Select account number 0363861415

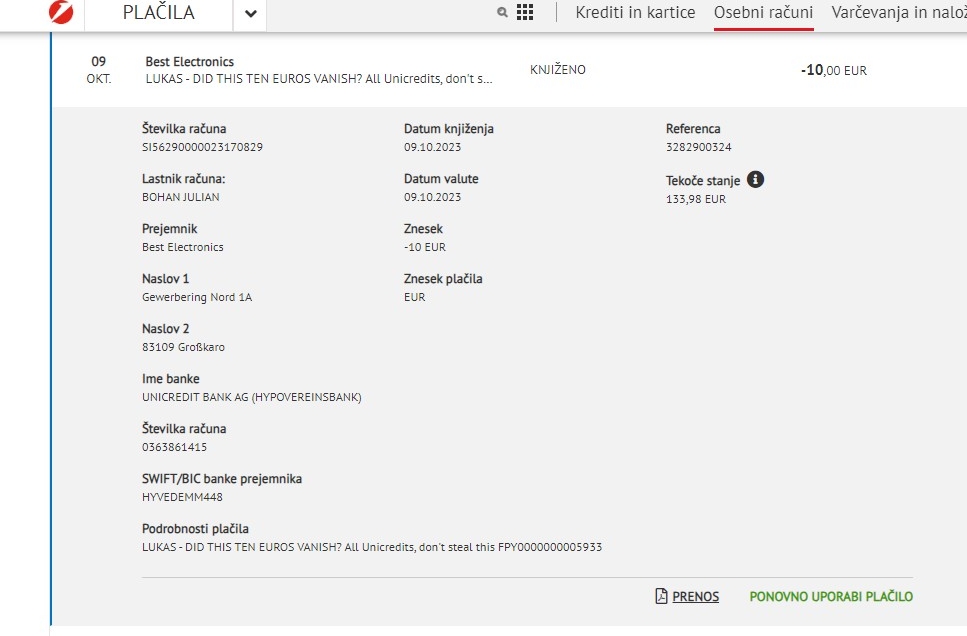tap(175, 447)
